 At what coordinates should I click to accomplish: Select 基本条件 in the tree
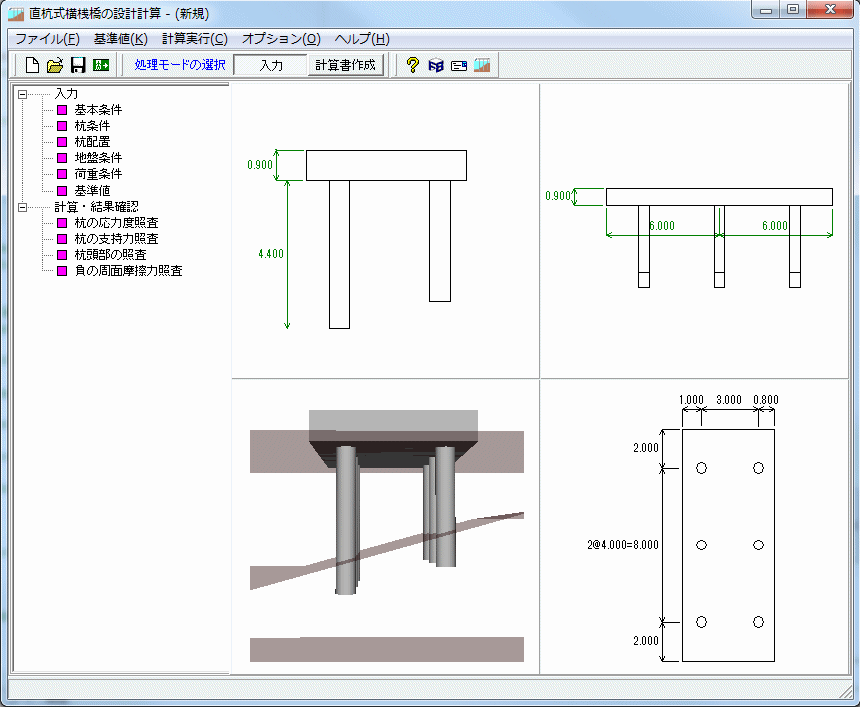[98, 110]
